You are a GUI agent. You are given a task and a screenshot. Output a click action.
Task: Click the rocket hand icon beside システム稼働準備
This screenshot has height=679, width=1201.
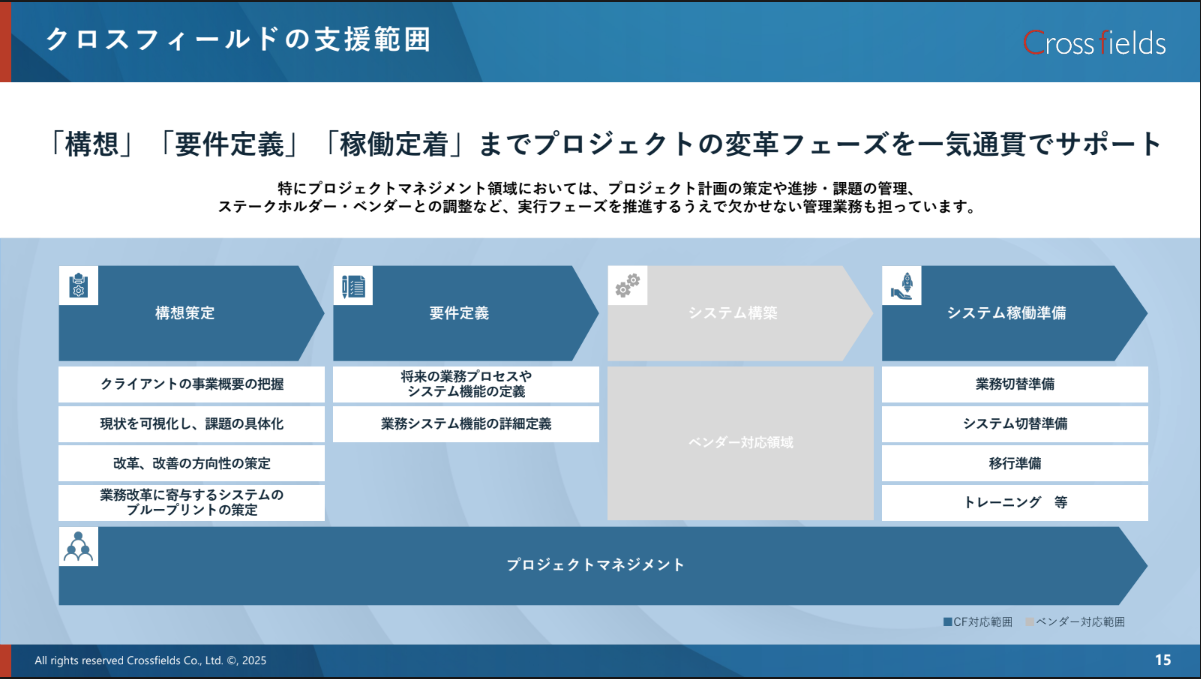point(901,286)
